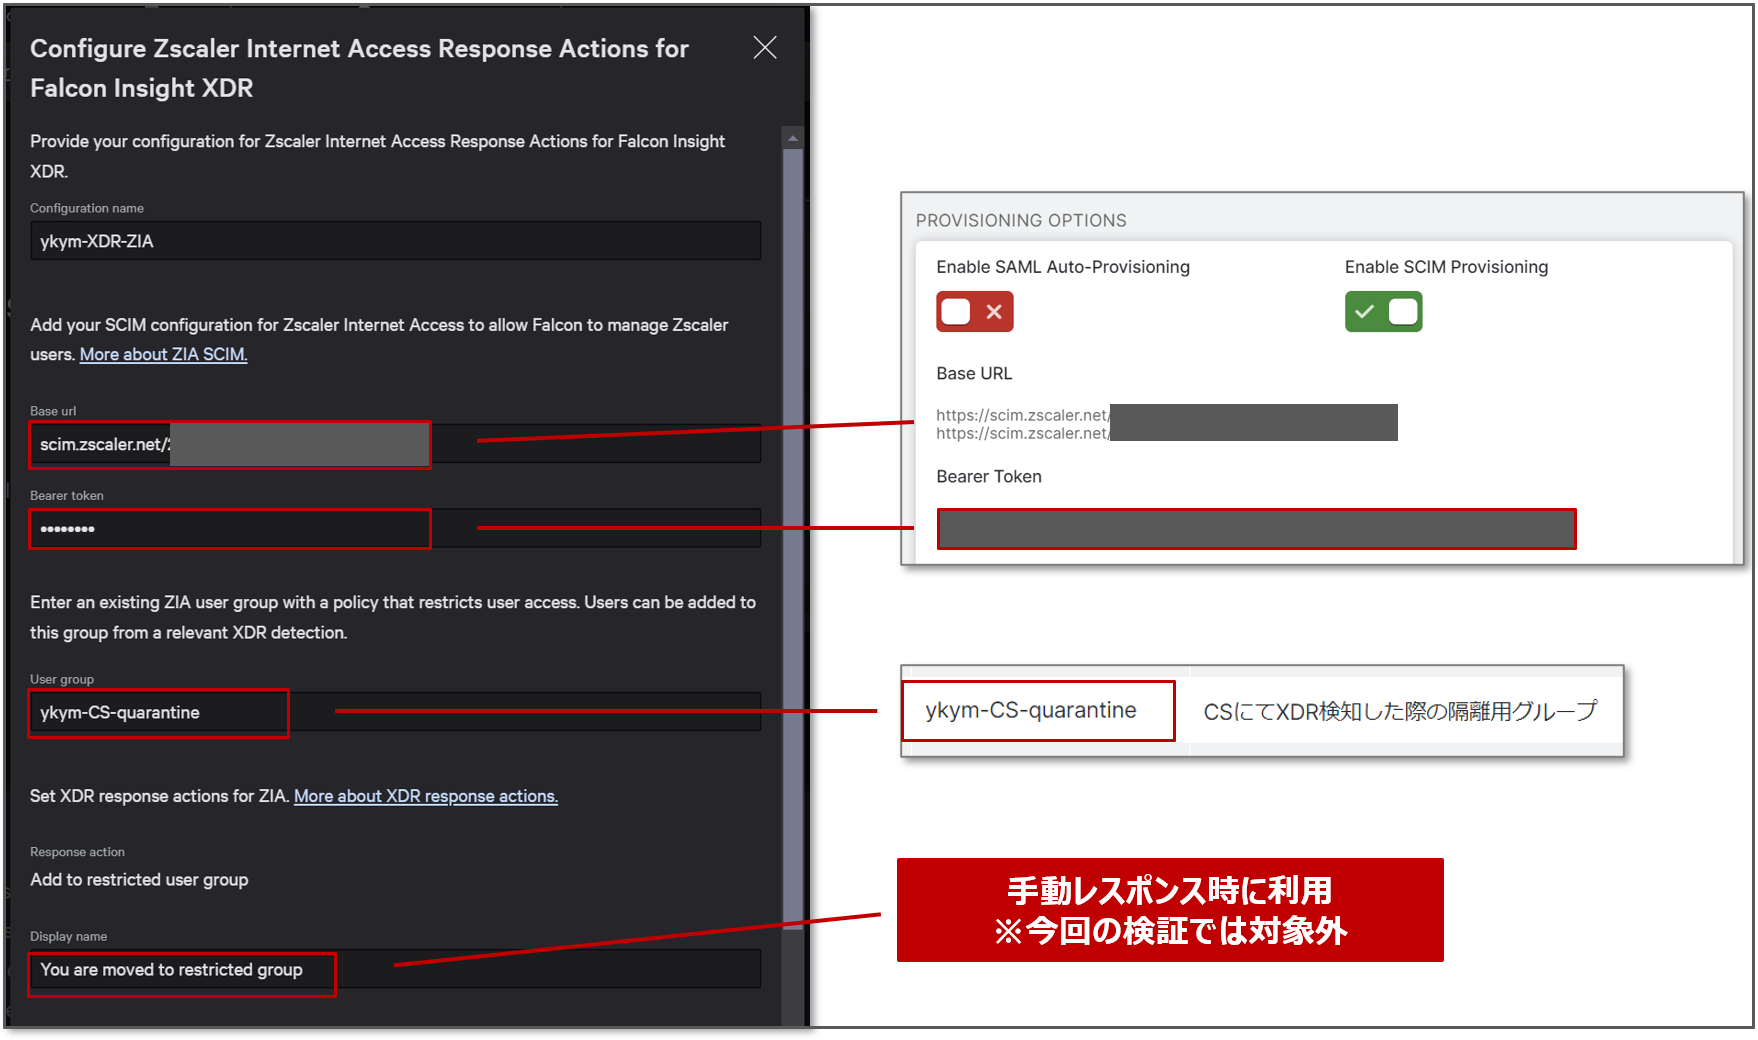Click the Base url input field
Viewport: 1758px width, 1040px height.
(x=395, y=444)
